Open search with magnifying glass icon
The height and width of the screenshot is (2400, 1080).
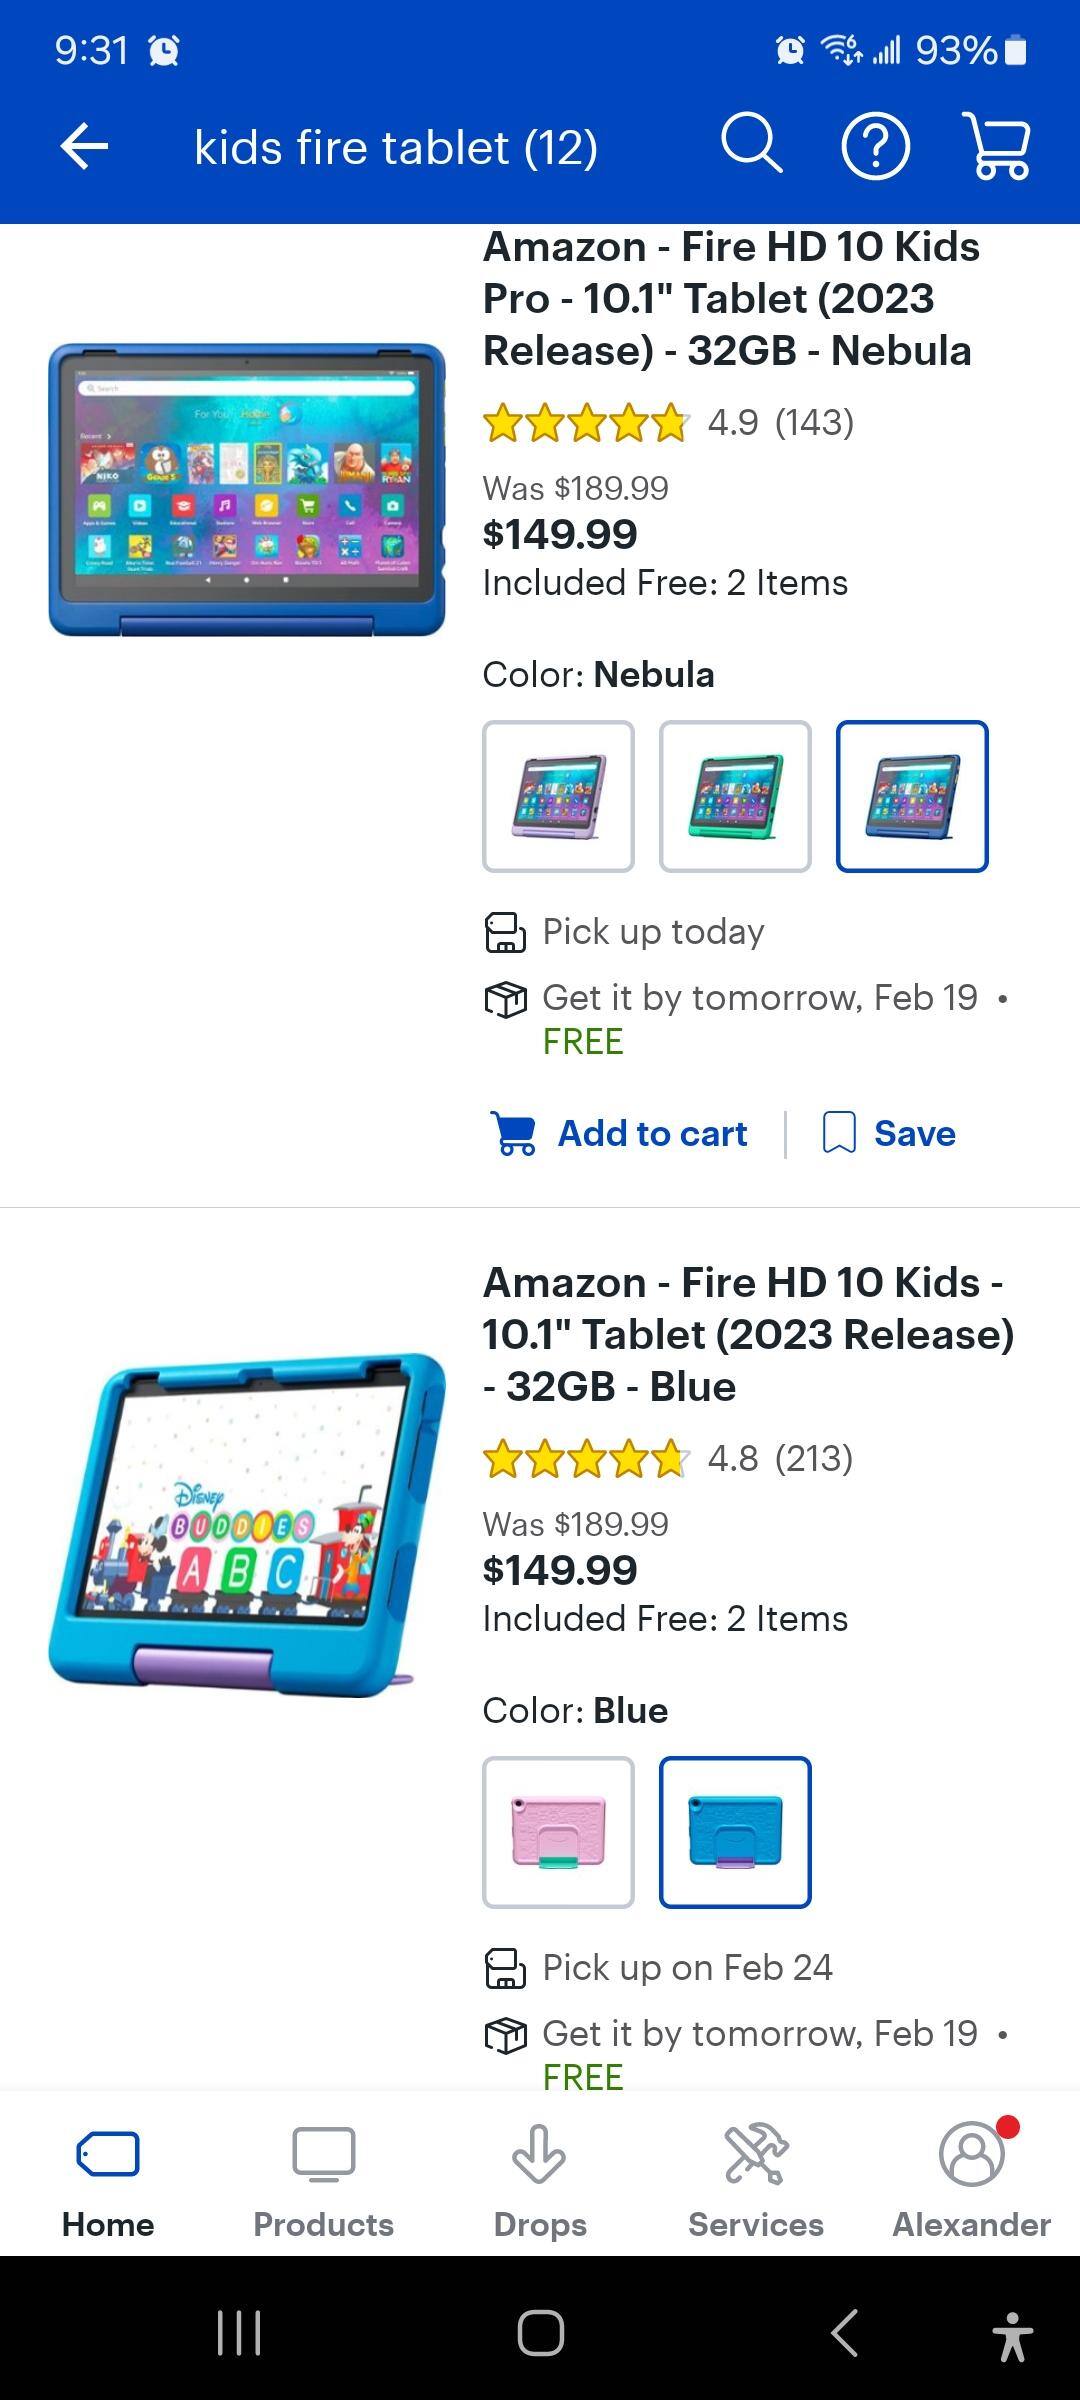751,145
